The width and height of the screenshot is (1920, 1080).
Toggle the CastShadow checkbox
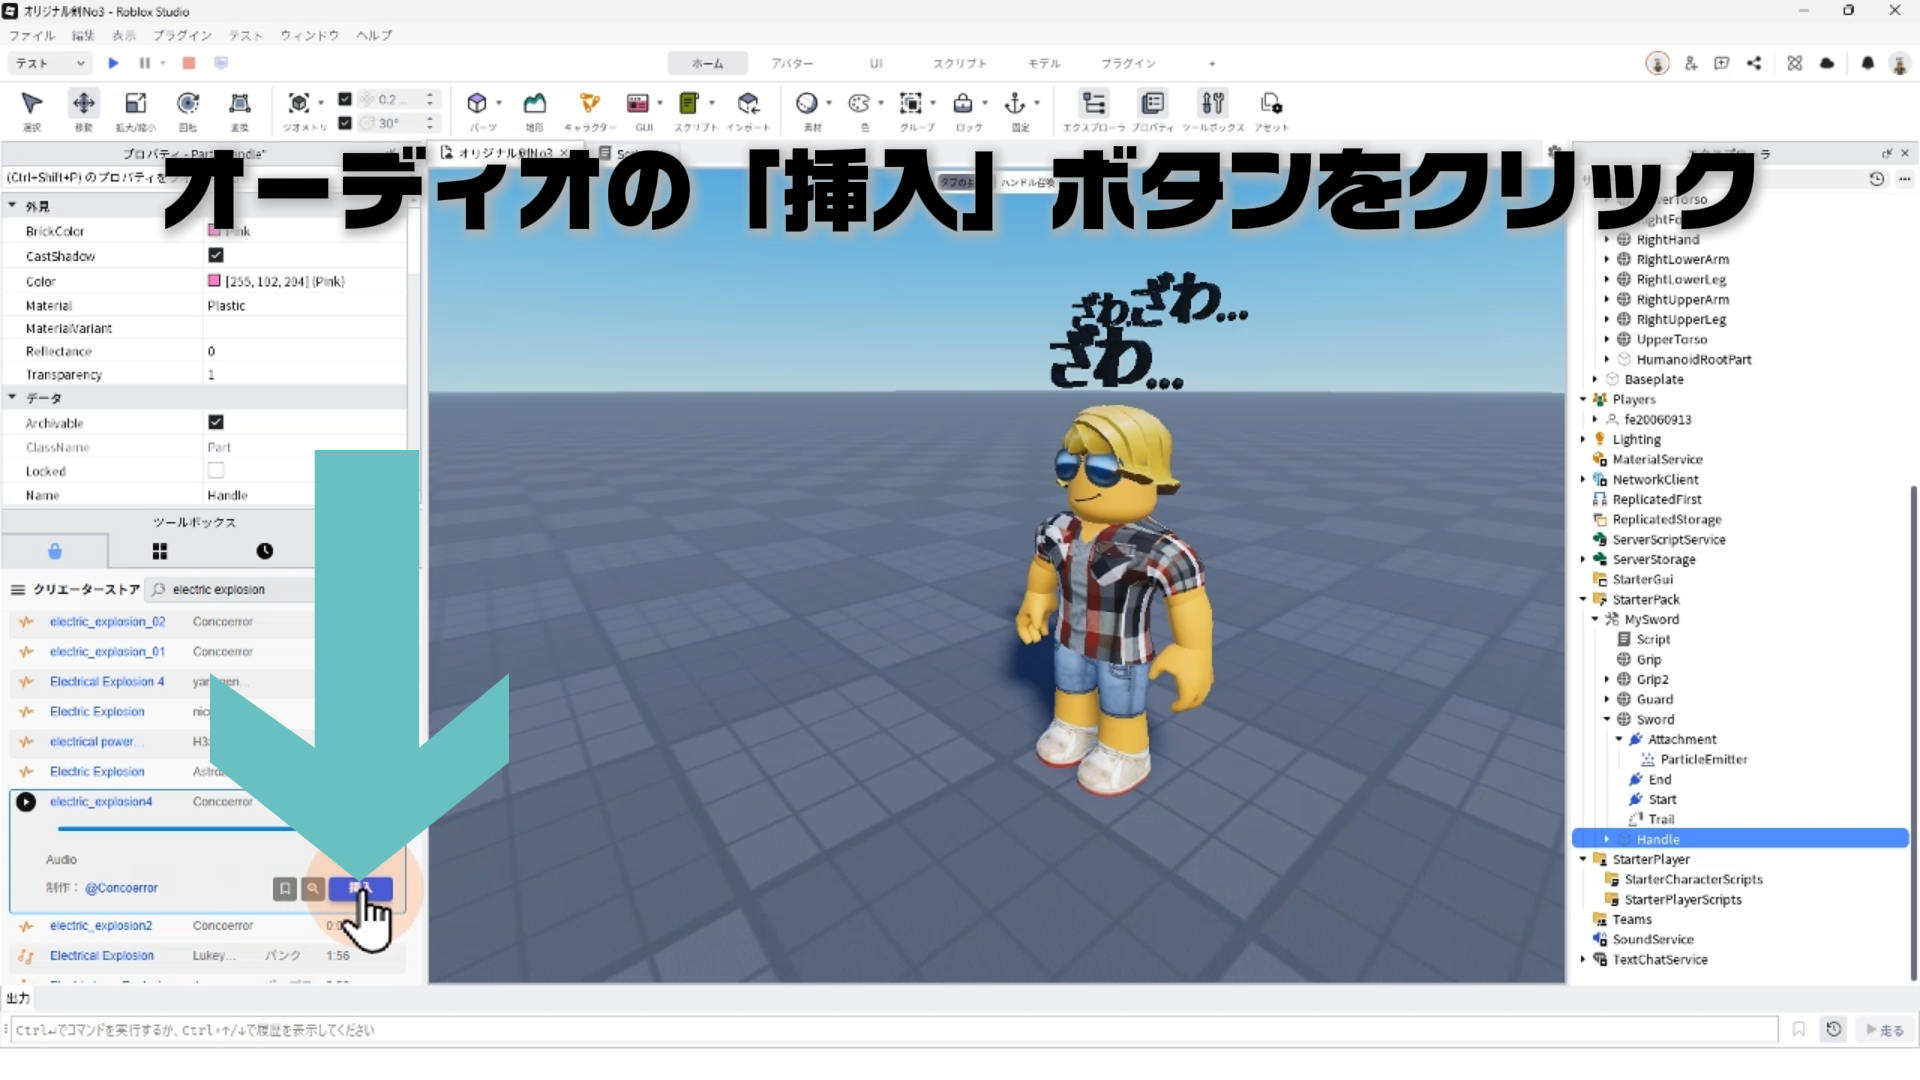coord(216,256)
